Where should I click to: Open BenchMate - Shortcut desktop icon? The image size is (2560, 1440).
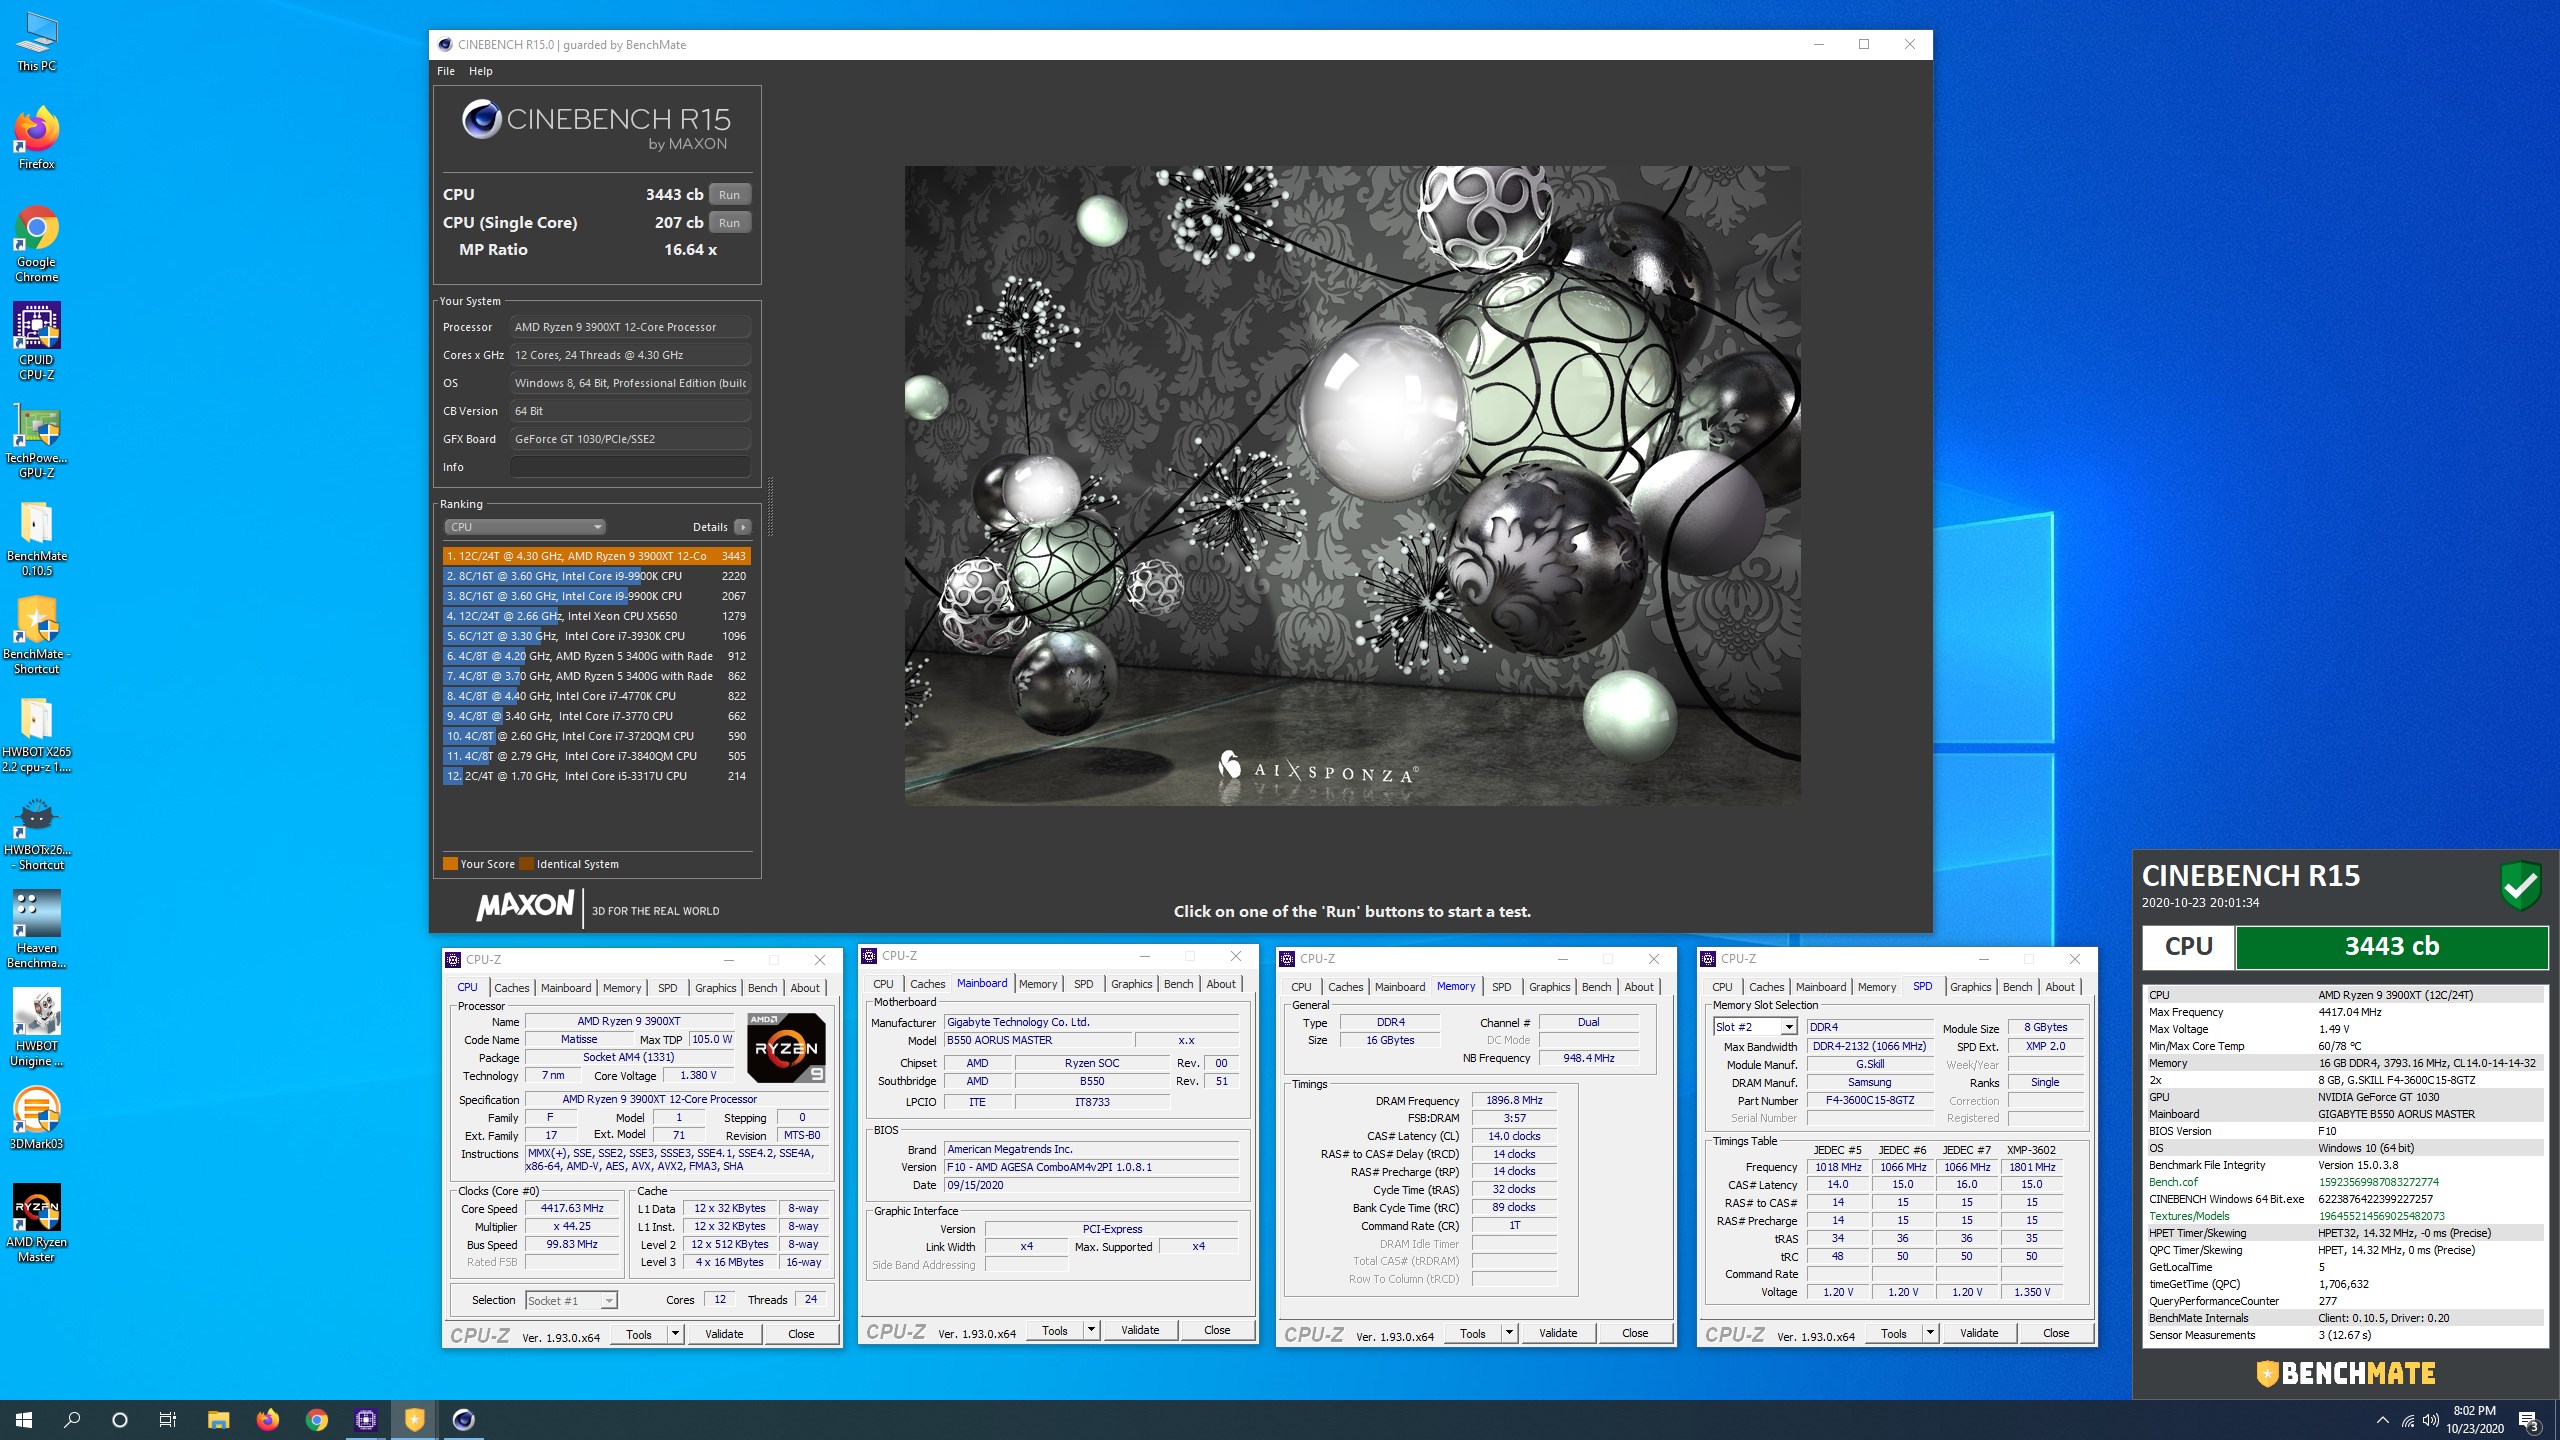(37, 636)
